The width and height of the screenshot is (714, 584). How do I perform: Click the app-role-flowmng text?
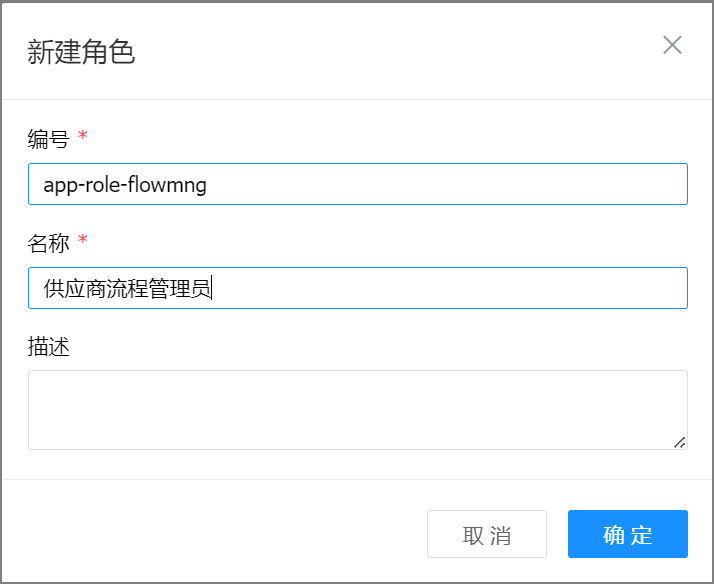[x=125, y=185]
